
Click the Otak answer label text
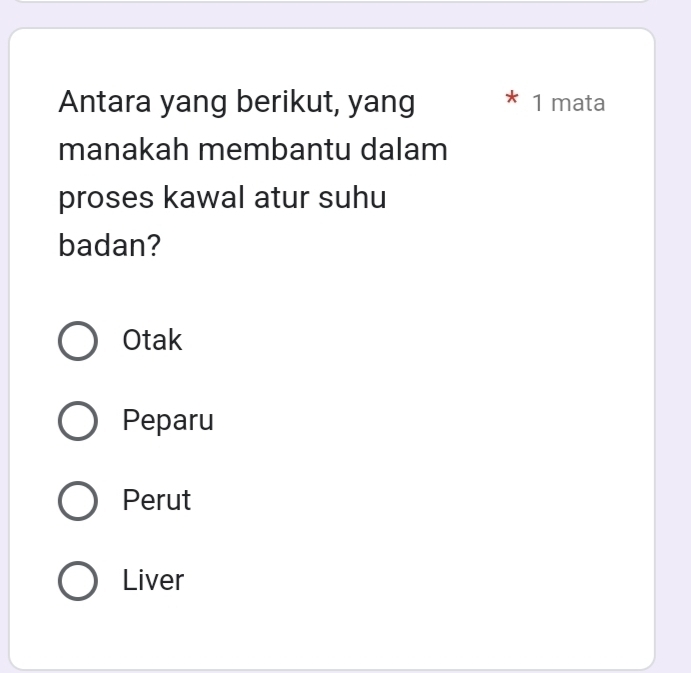click(152, 341)
